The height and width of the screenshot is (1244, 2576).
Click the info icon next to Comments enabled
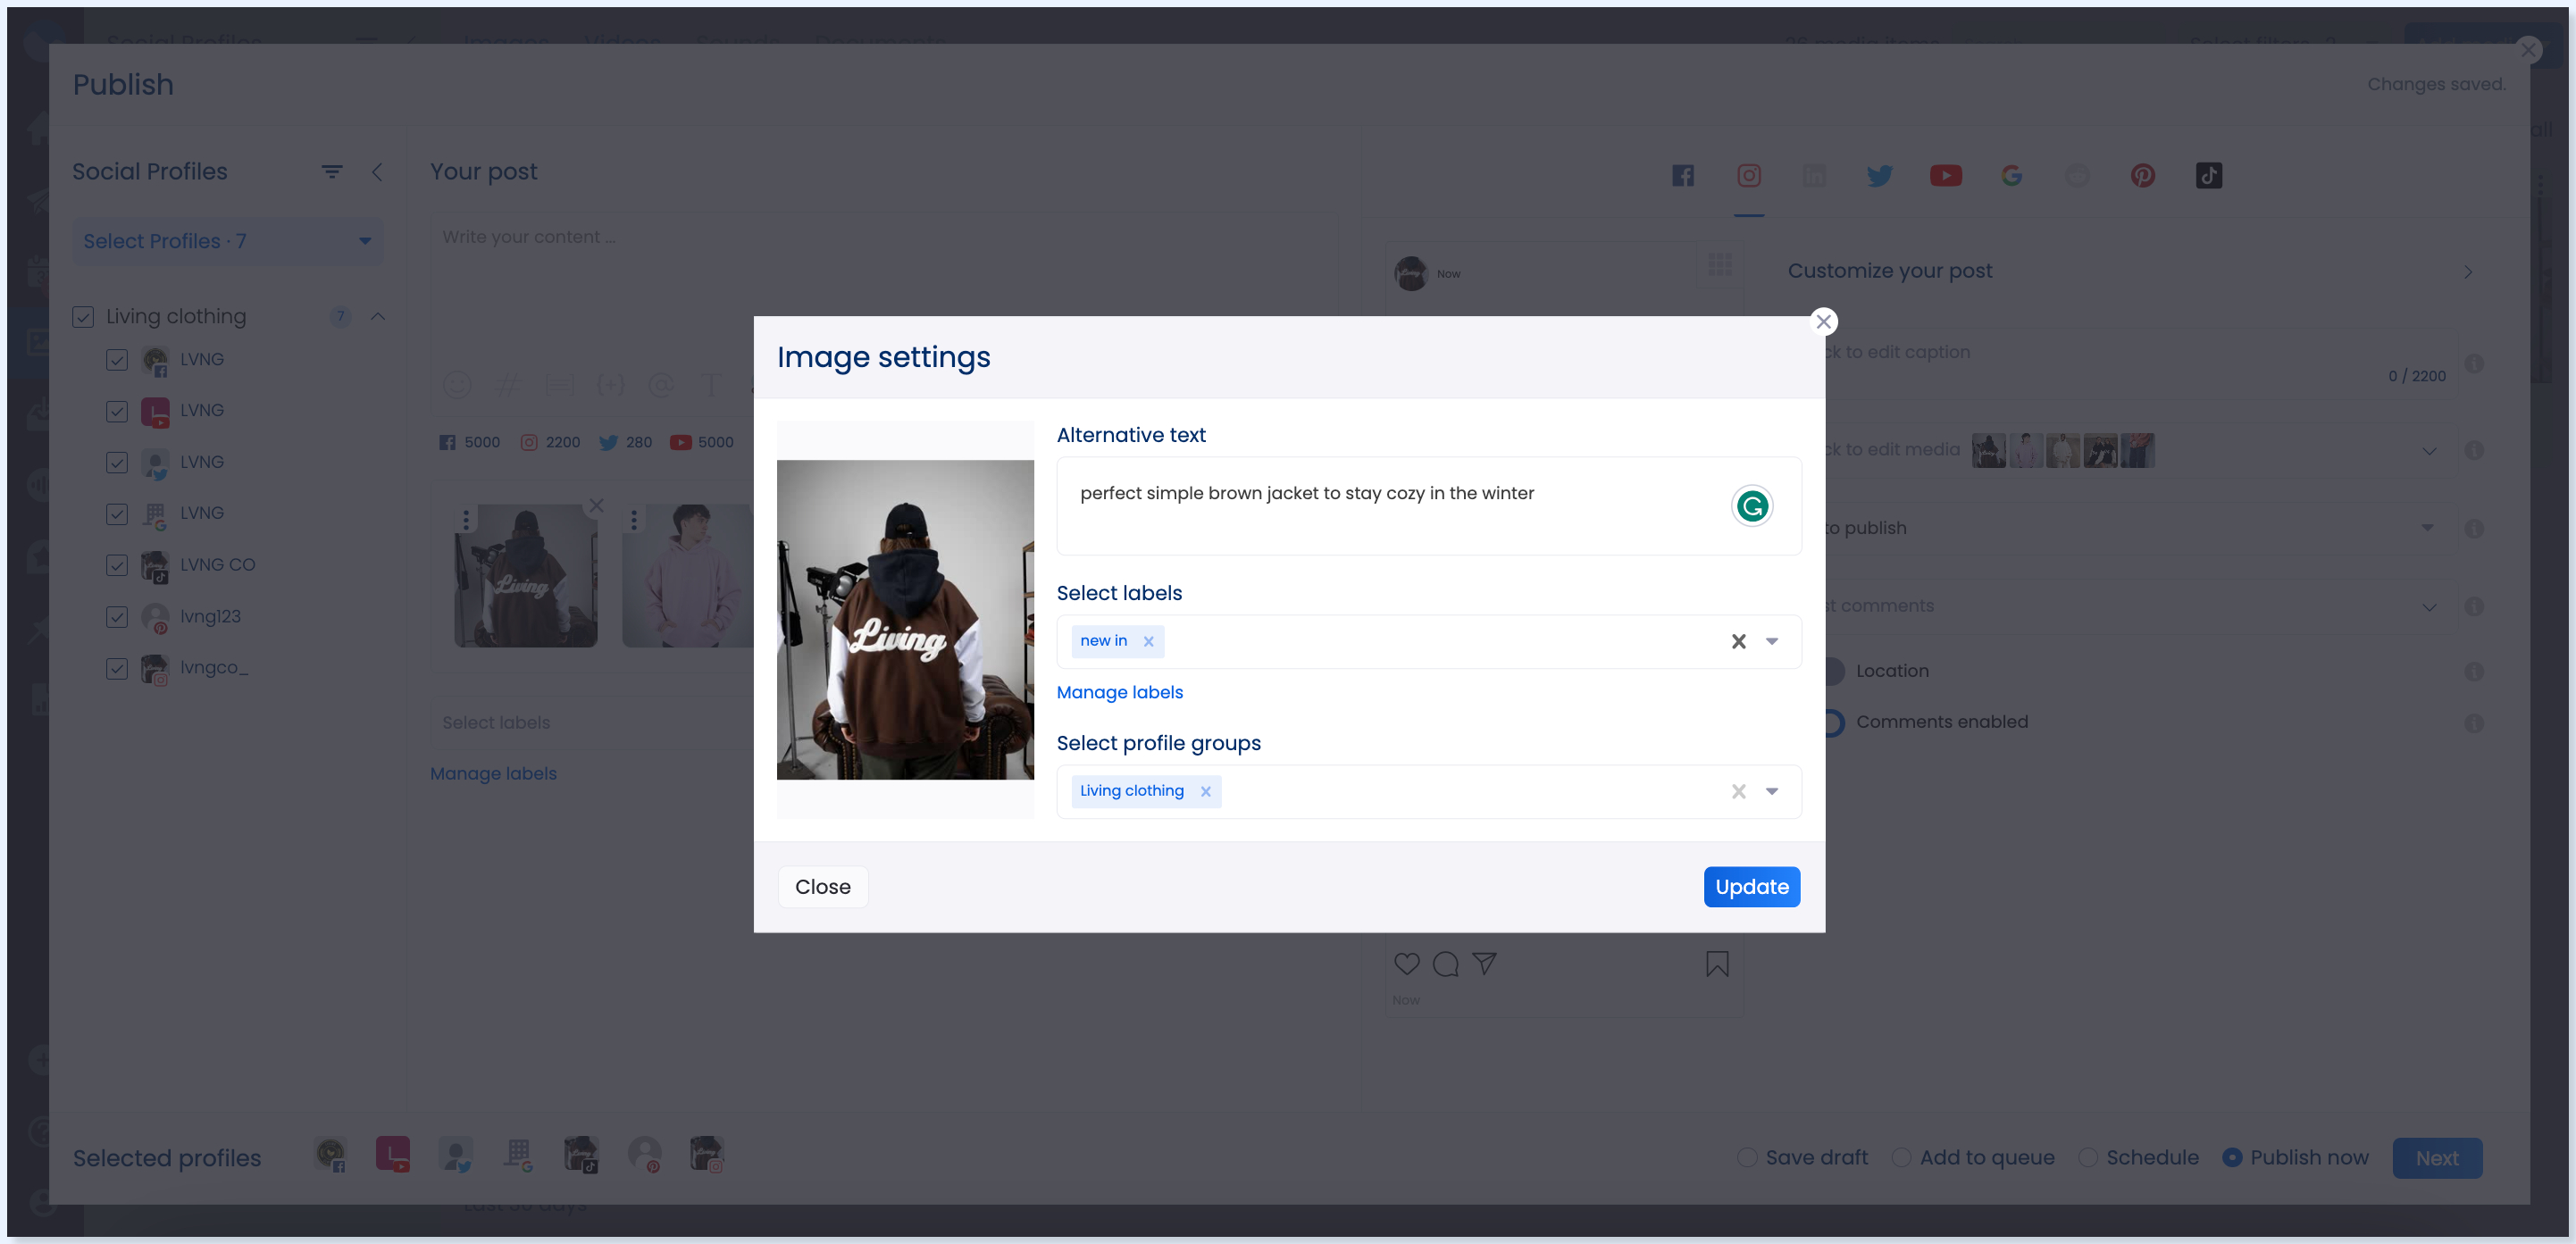pyautogui.click(x=2474, y=724)
